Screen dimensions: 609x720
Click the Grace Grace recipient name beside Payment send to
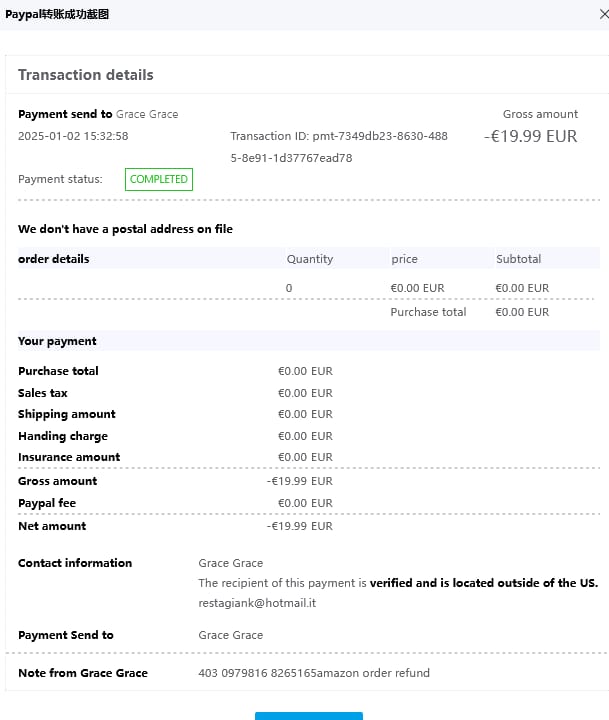(x=147, y=114)
